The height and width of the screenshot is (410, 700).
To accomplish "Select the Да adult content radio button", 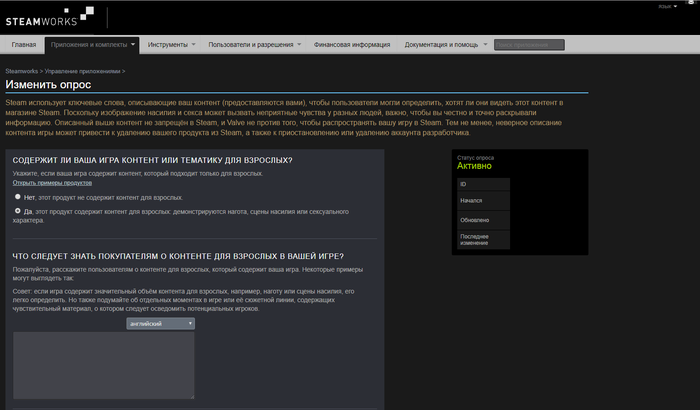I will (x=17, y=211).
